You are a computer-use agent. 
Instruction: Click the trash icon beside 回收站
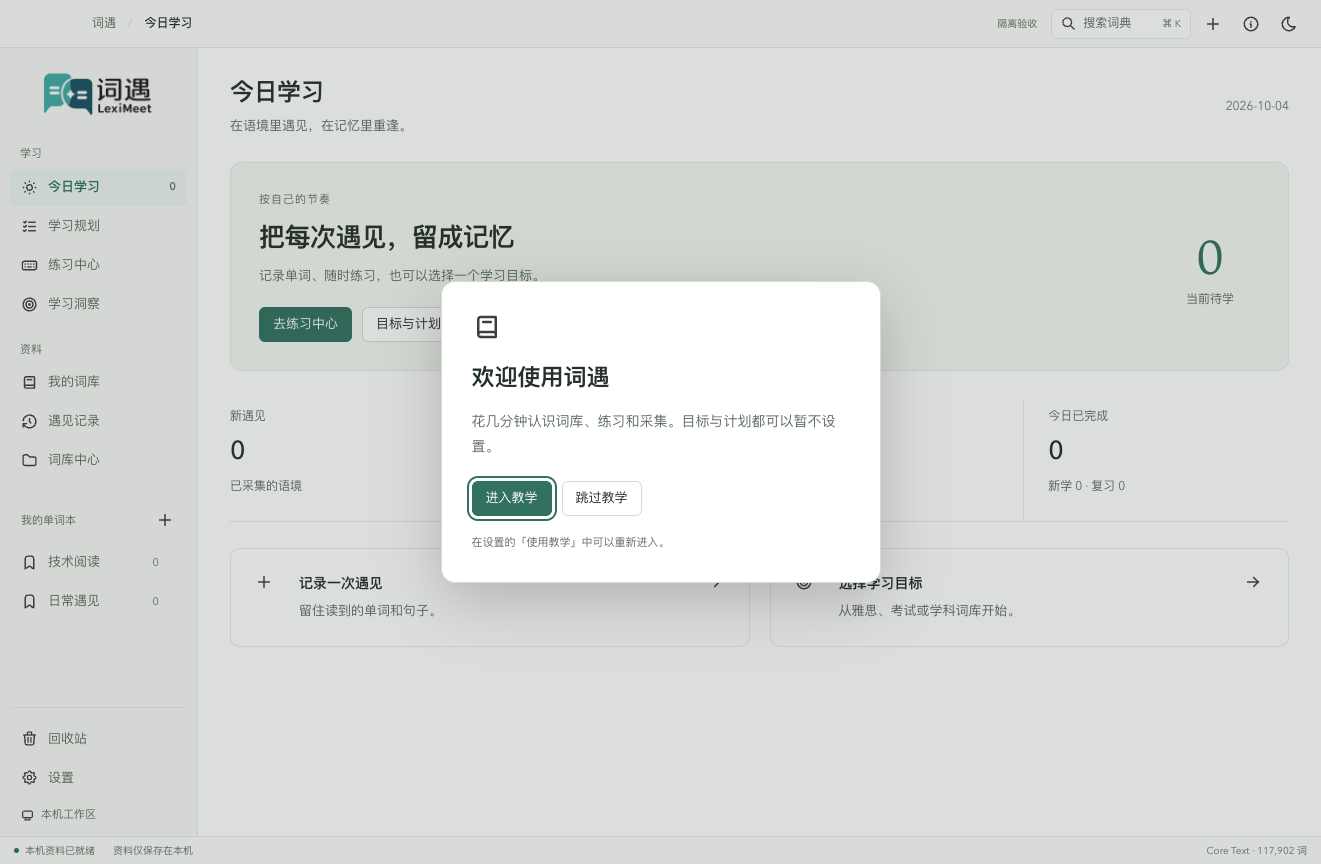click(x=29, y=738)
